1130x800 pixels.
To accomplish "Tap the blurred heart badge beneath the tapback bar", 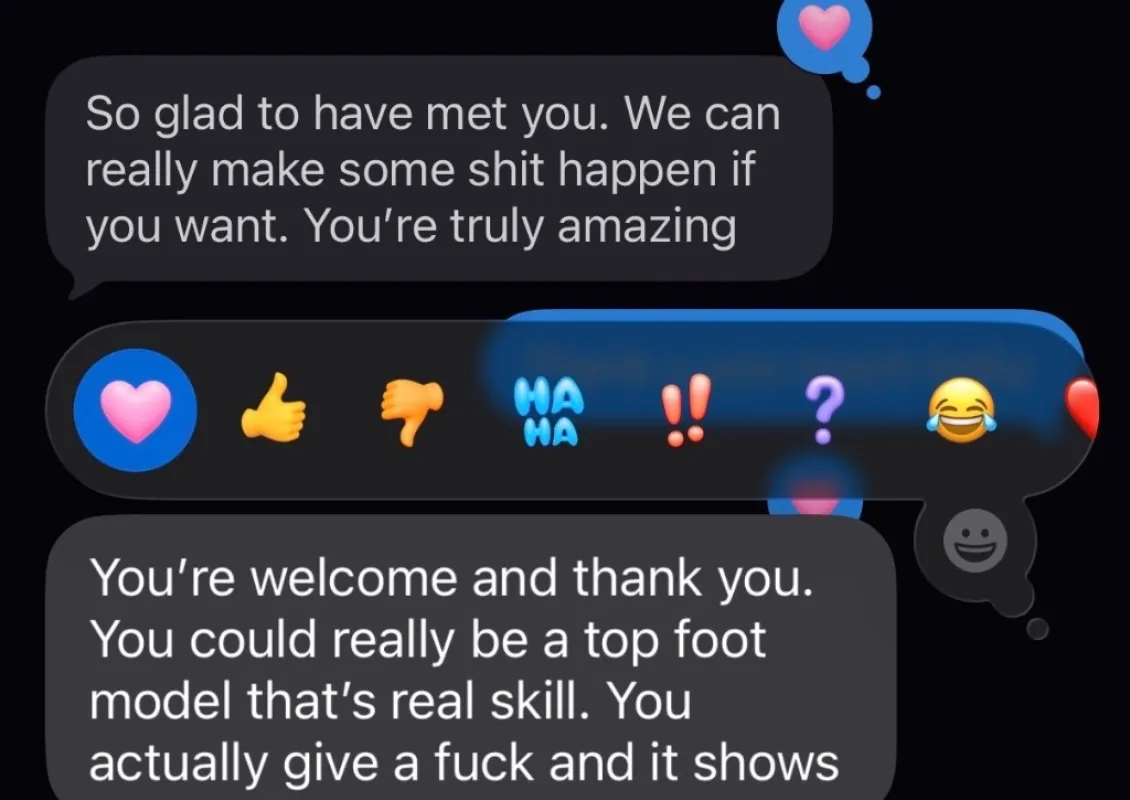I will pos(814,490).
